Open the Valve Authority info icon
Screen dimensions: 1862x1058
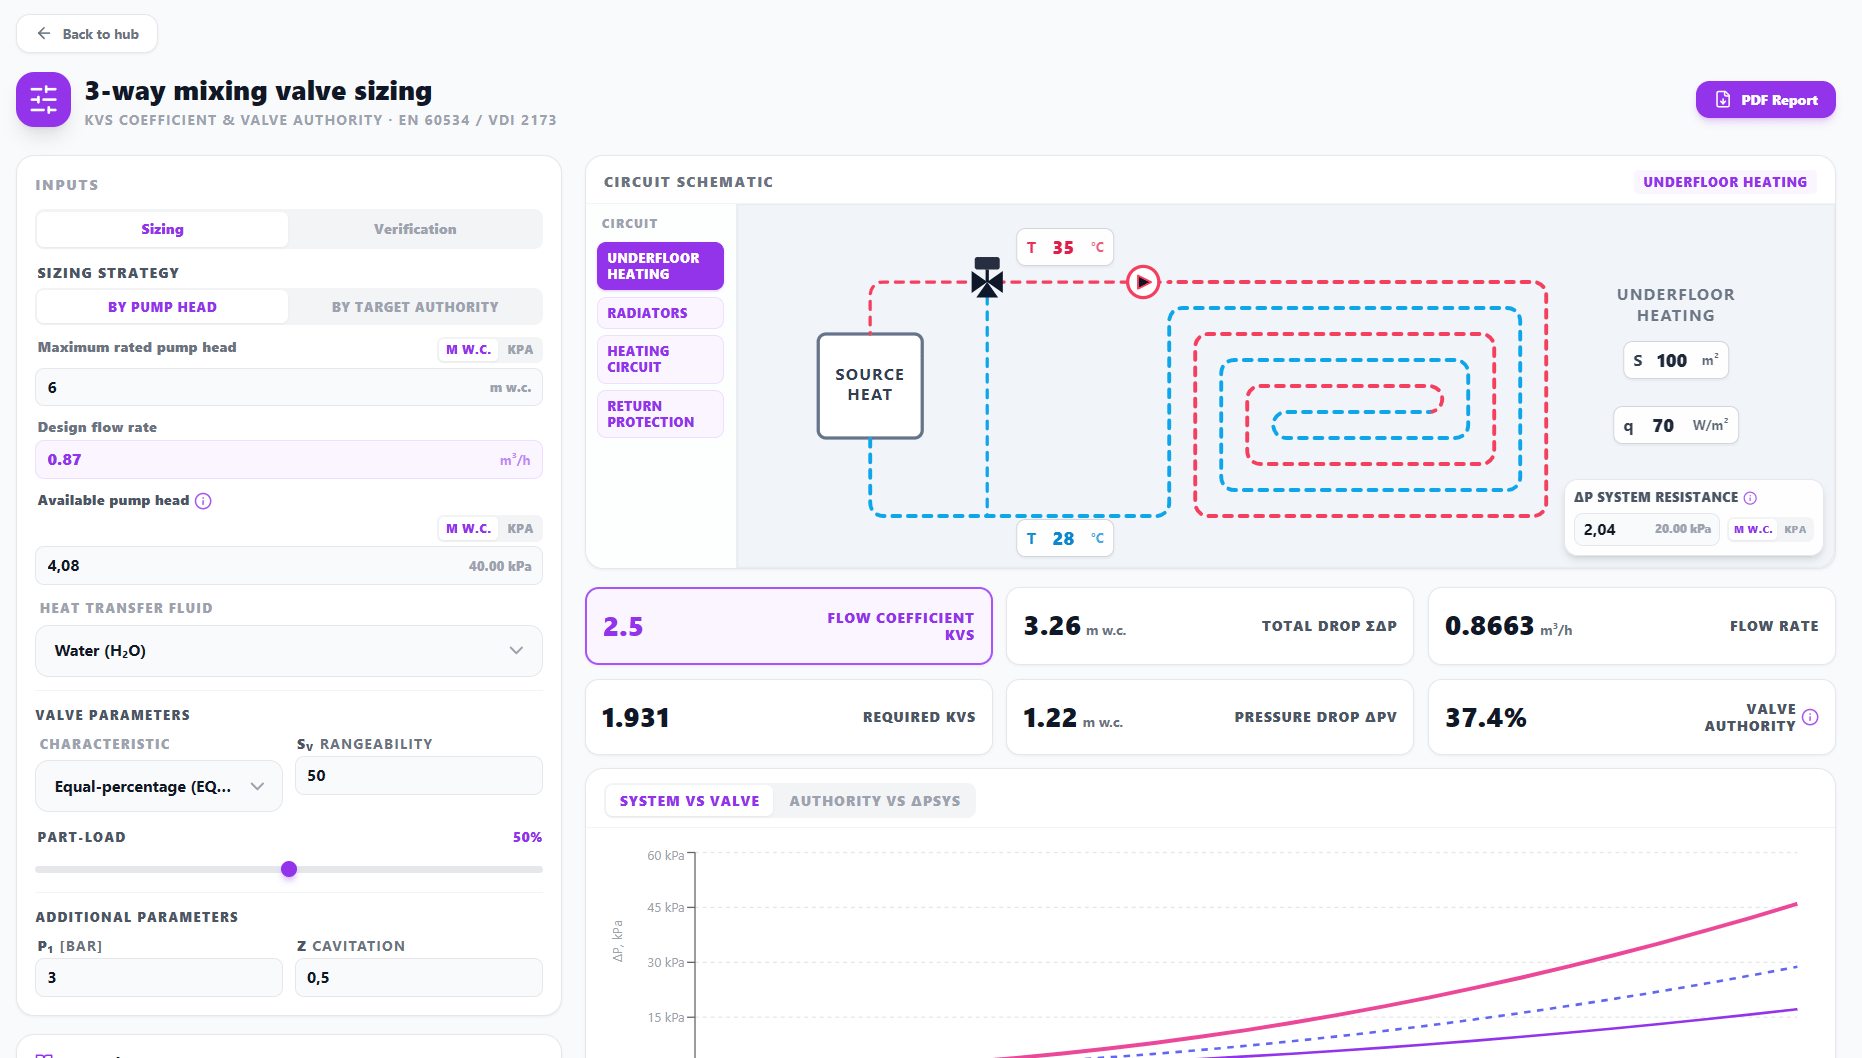(1810, 717)
